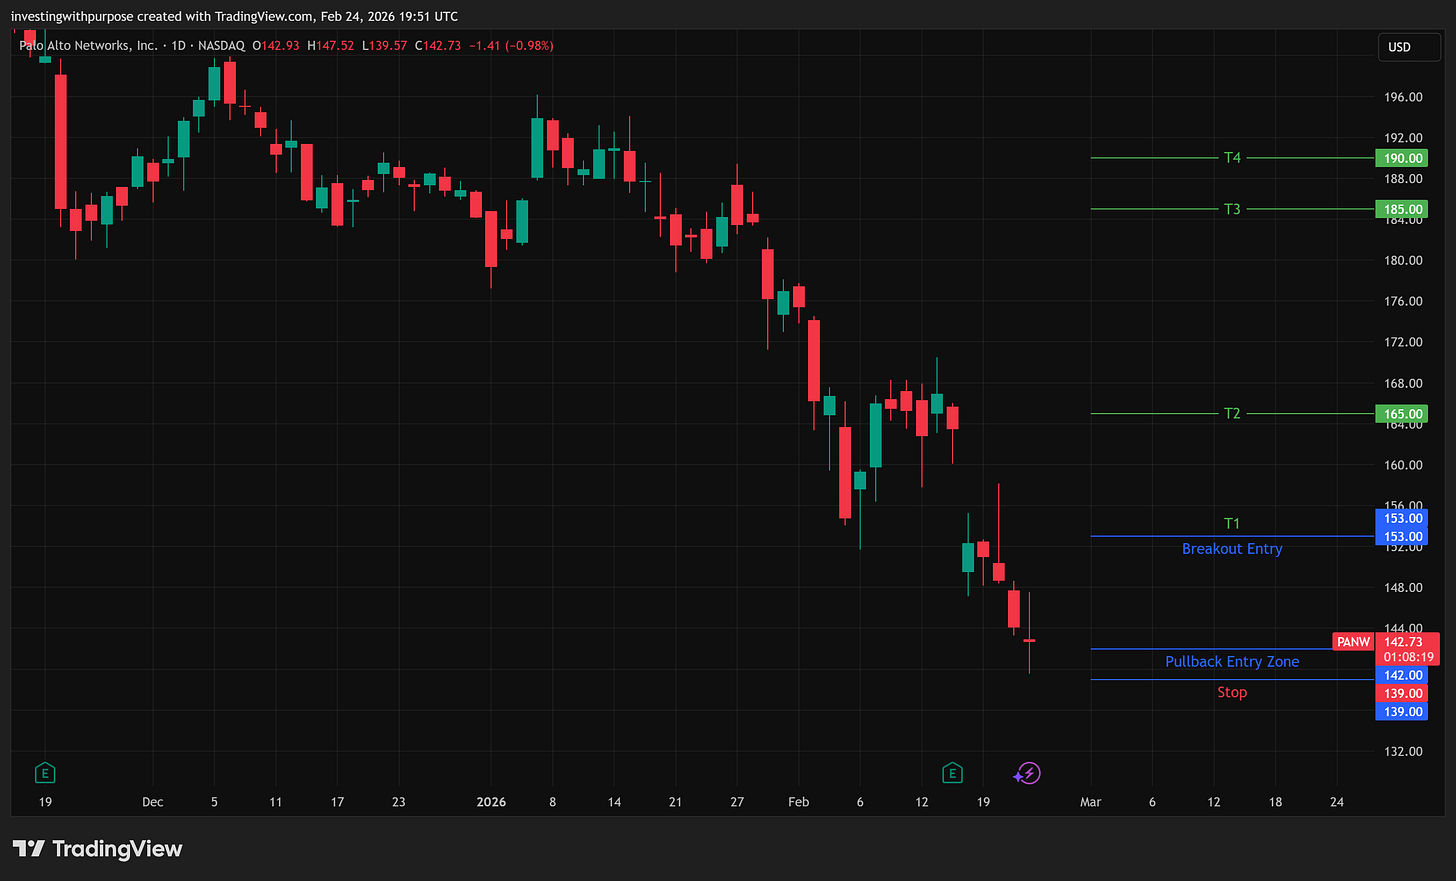Viewport: 1456px width, 881px height.
Task: Select the blue 142.00 price label
Action: point(1402,675)
